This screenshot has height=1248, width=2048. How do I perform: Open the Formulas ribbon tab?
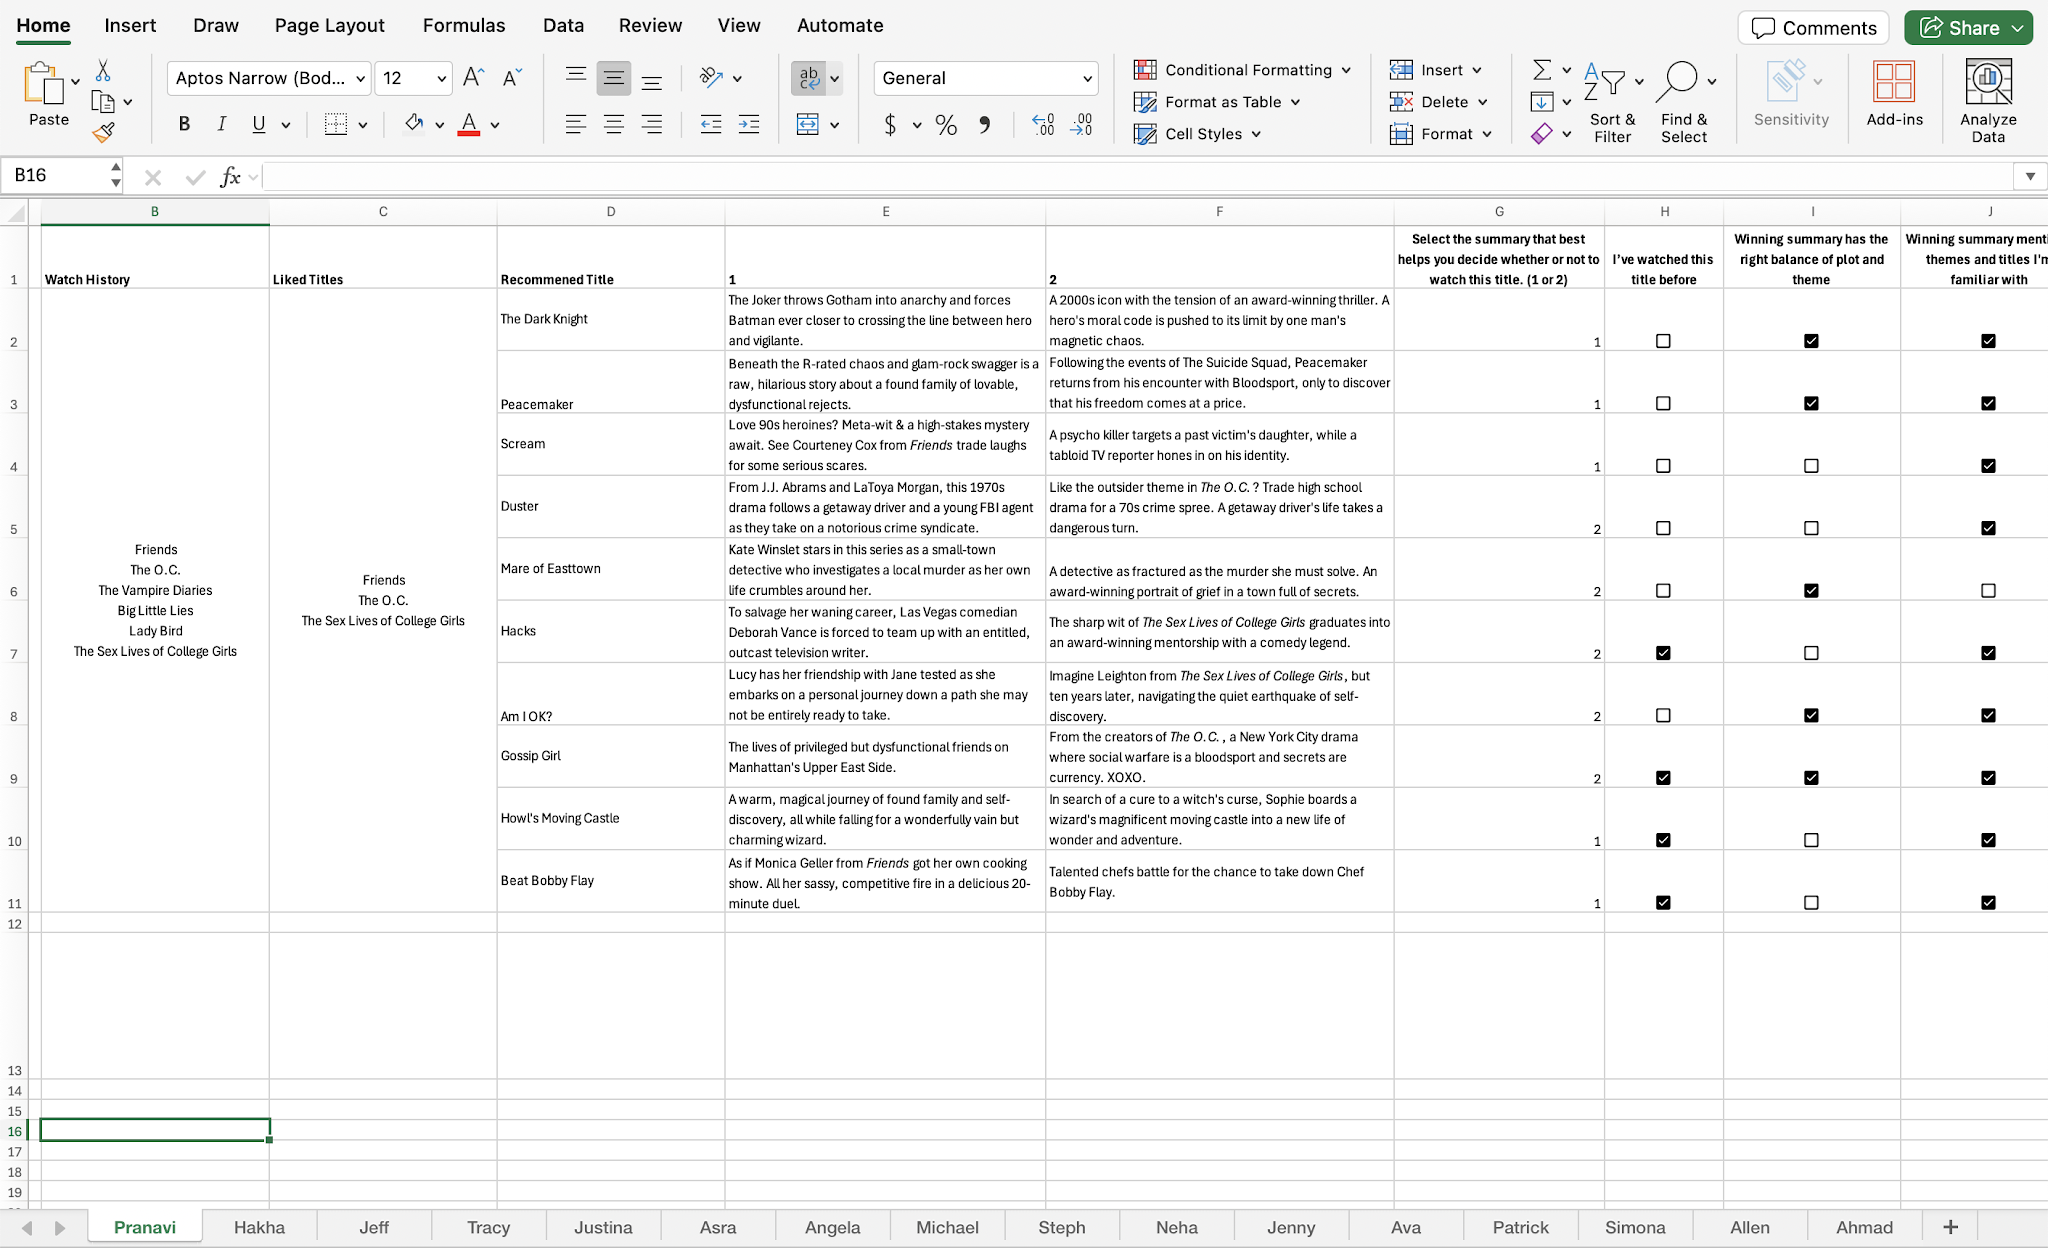tap(464, 25)
